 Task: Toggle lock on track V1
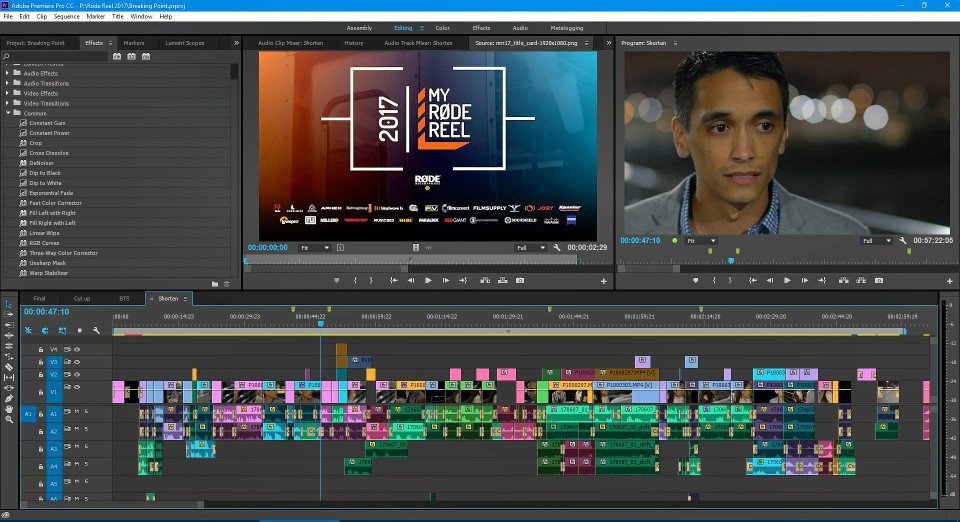(x=41, y=392)
